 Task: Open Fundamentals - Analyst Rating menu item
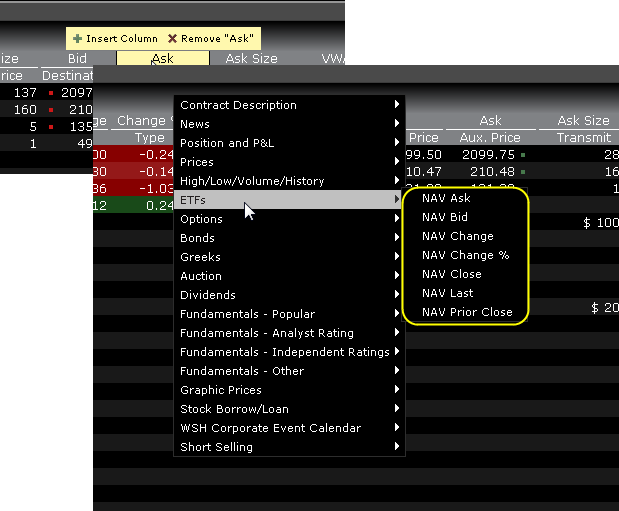pyautogui.click(x=266, y=333)
